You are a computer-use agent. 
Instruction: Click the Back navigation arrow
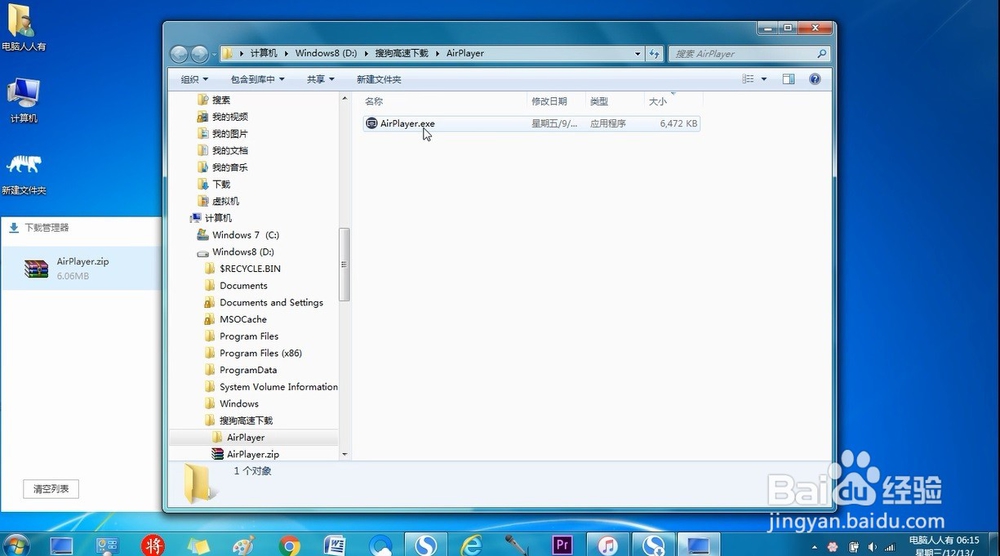click(x=179, y=54)
